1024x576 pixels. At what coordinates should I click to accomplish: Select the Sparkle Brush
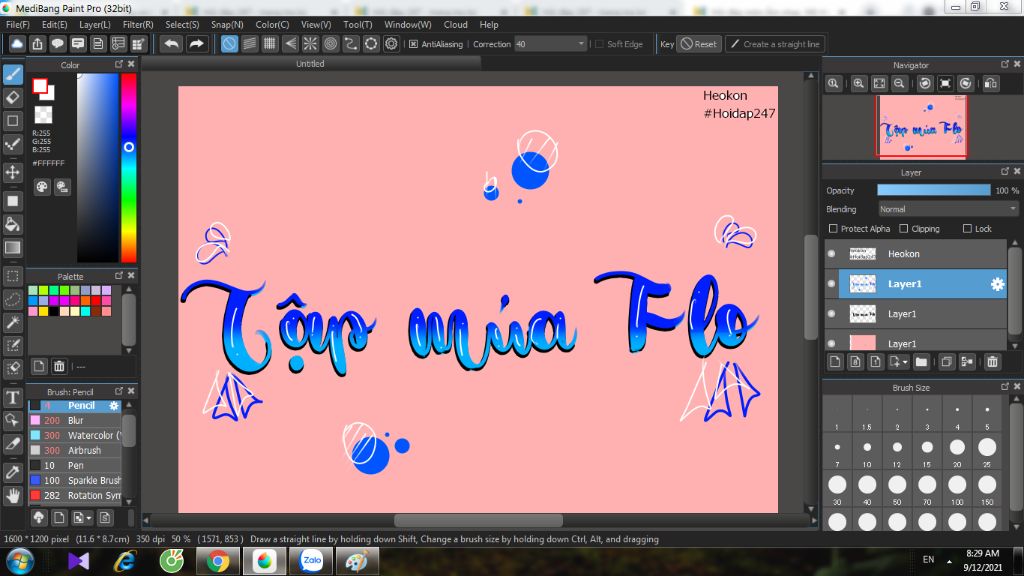pos(75,481)
